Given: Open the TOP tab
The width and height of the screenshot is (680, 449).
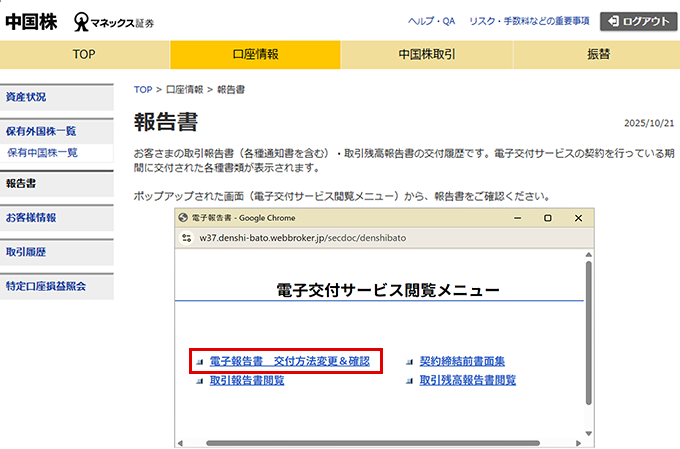Looking at the screenshot, I should [84, 55].
